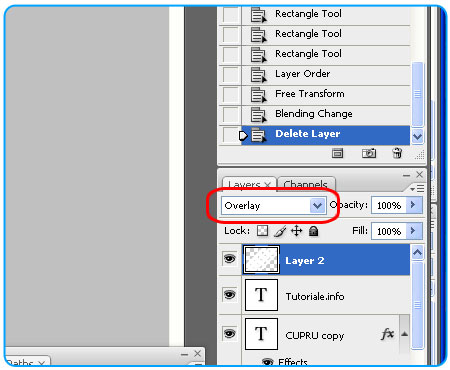
Task: Create a new snapshot with the camera icon
Action: pyautogui.click(x=369, y=153)
